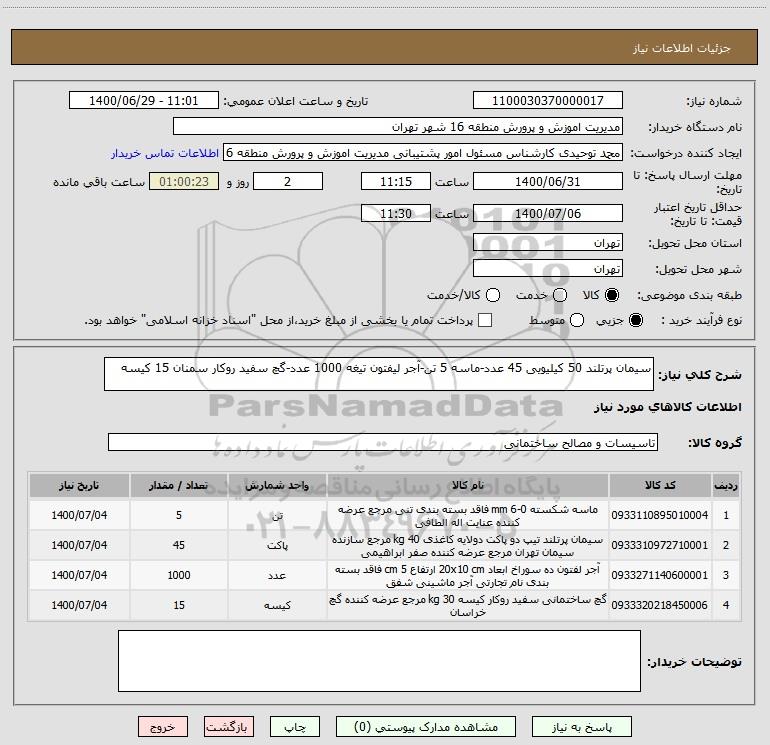Click the چاپ print button

(x=295, y=727)
